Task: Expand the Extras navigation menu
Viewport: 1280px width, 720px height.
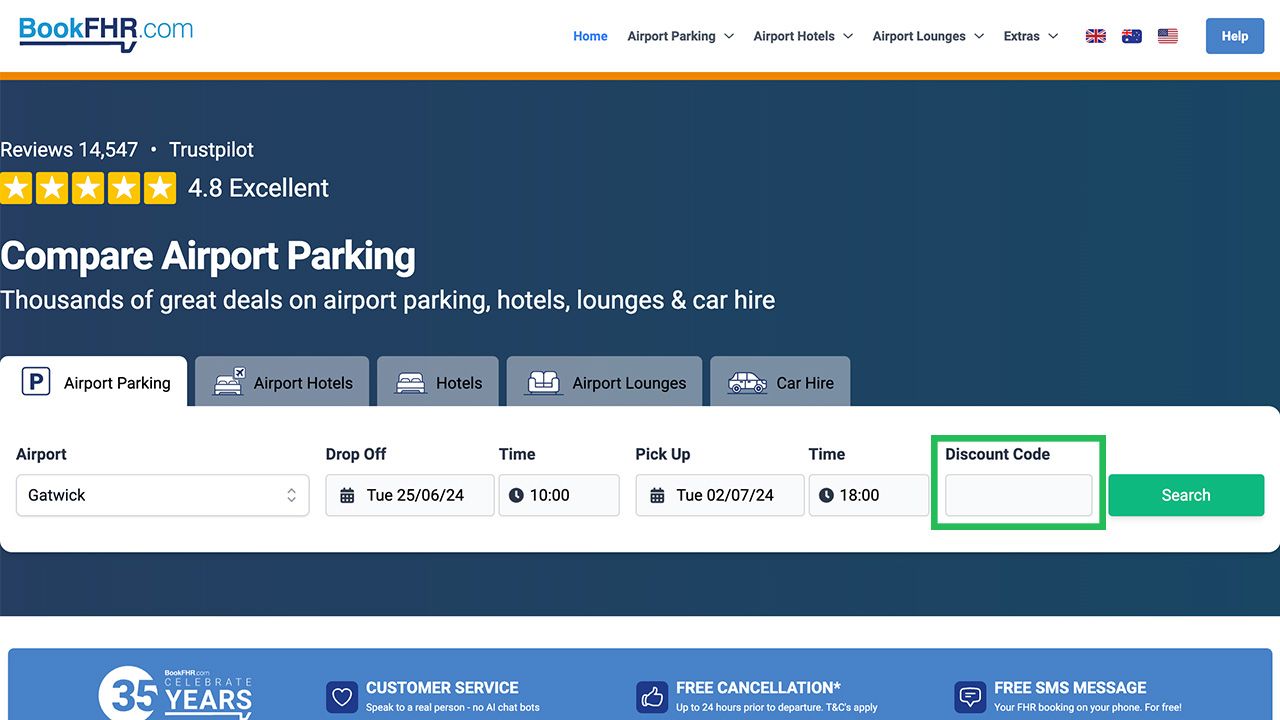Action: (1031, 36)
